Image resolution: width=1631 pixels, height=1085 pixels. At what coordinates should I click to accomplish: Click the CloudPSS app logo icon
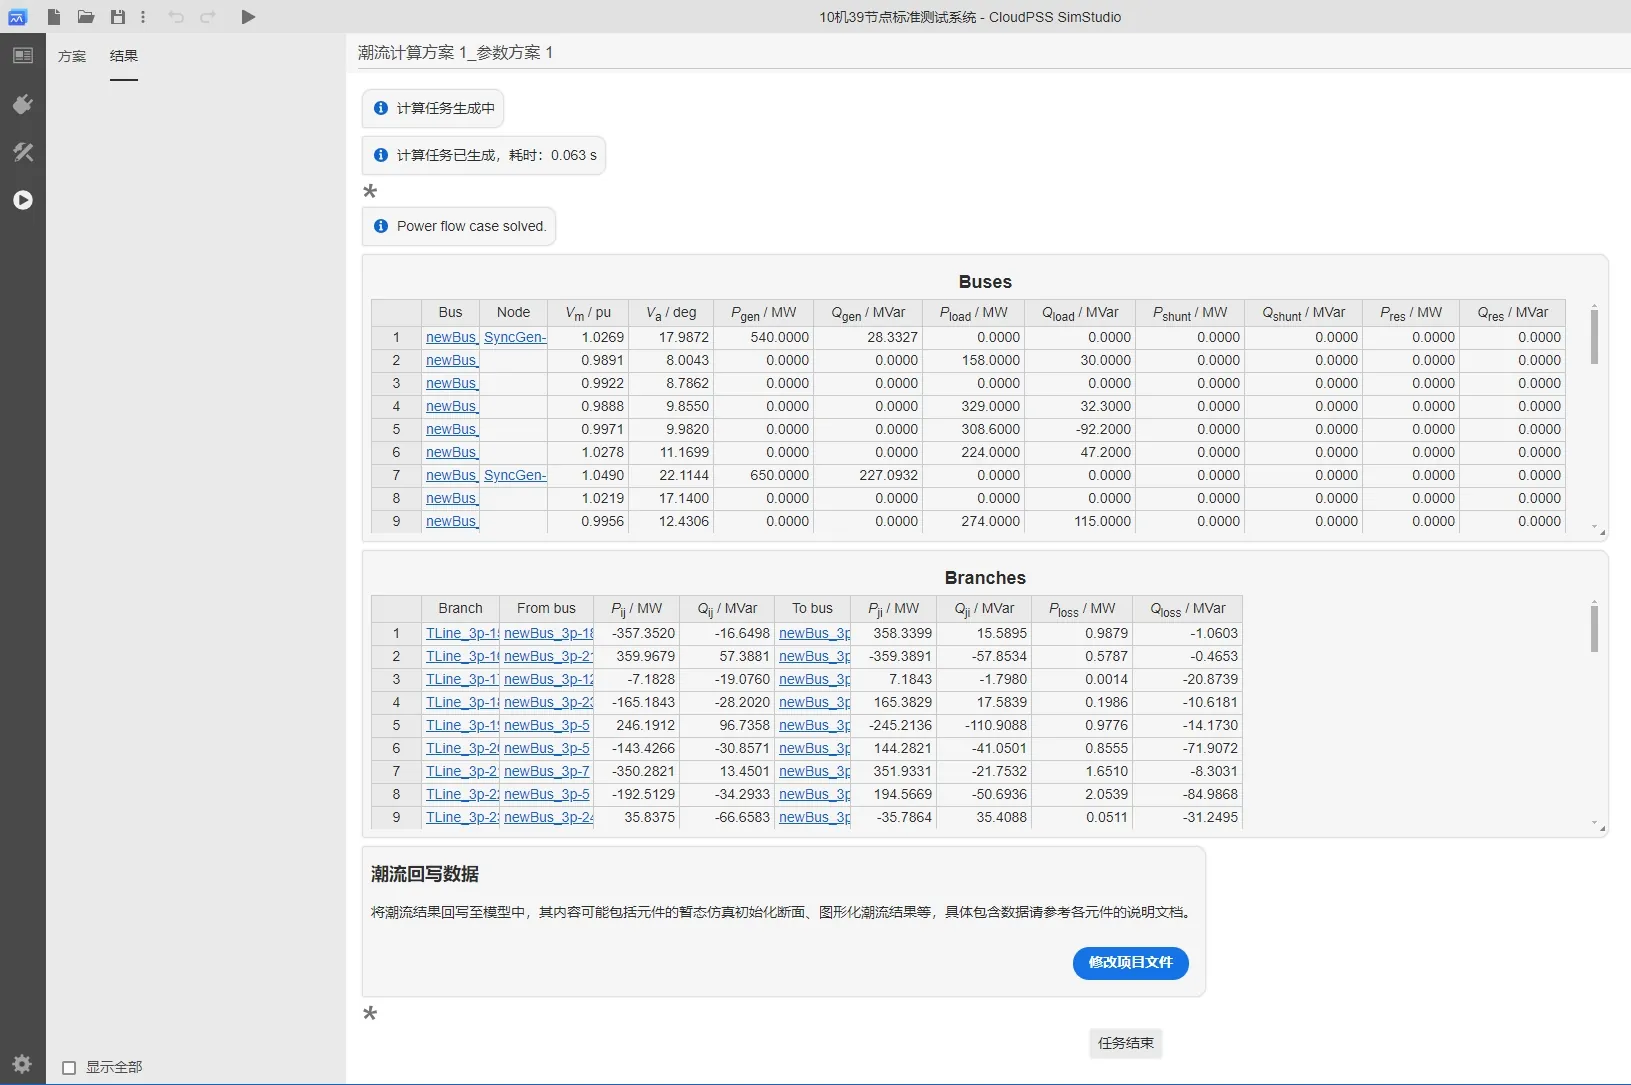pos(17,17)
